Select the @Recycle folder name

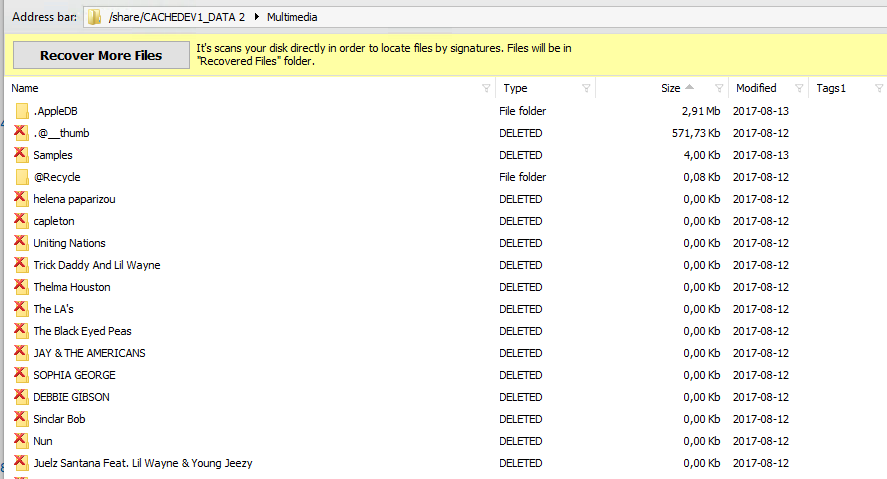(x=57, y=178)
